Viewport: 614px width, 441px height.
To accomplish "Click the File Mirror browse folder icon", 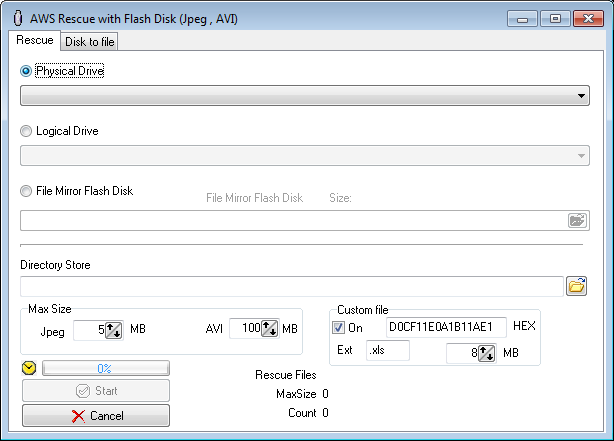I will point(576,220).
